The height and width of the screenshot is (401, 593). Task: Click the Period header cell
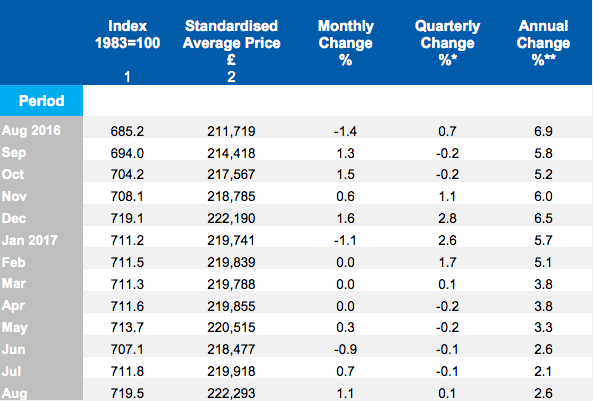click(42, 101)
